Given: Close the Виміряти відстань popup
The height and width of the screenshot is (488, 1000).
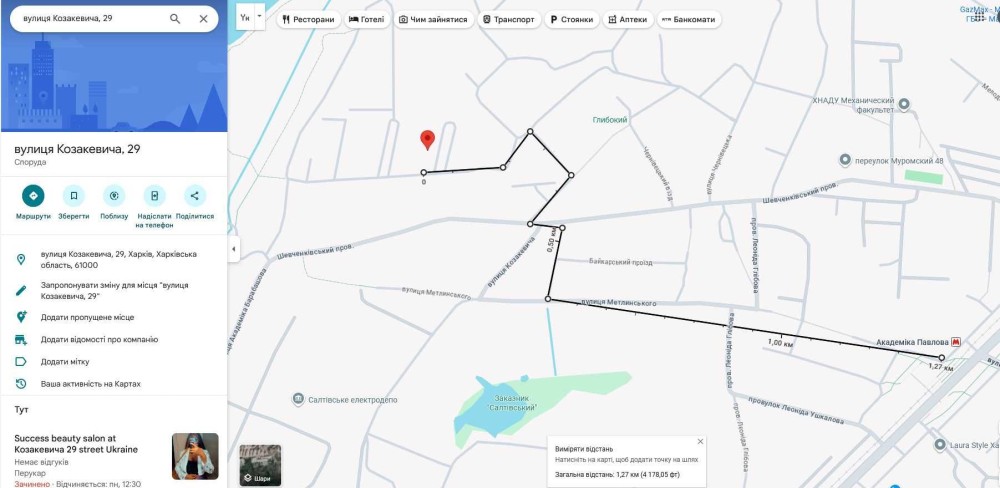Looking at the screenshot, I should tap(700, 441).
